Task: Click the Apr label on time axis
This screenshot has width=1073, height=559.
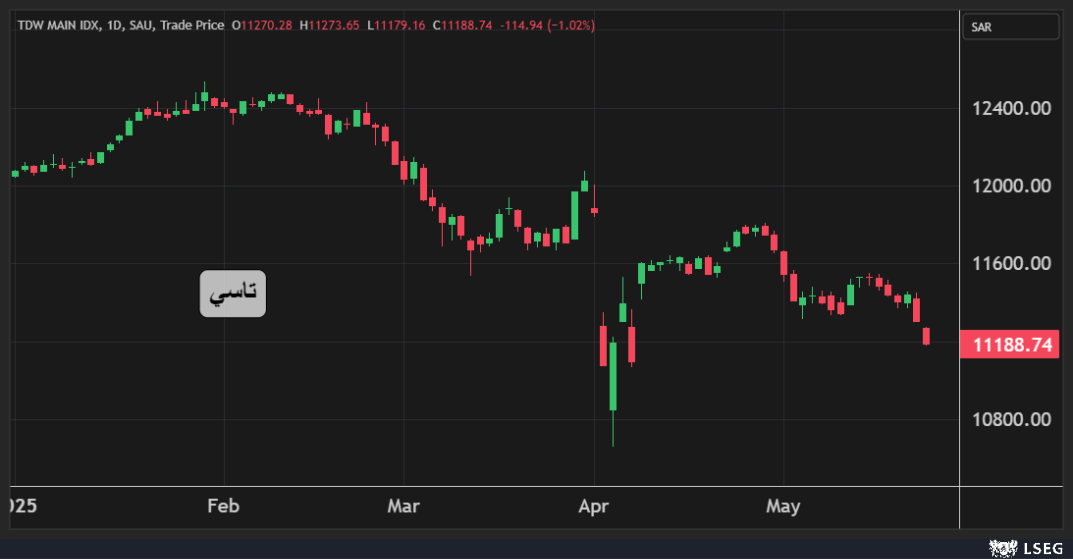Action: pos(594,506)
